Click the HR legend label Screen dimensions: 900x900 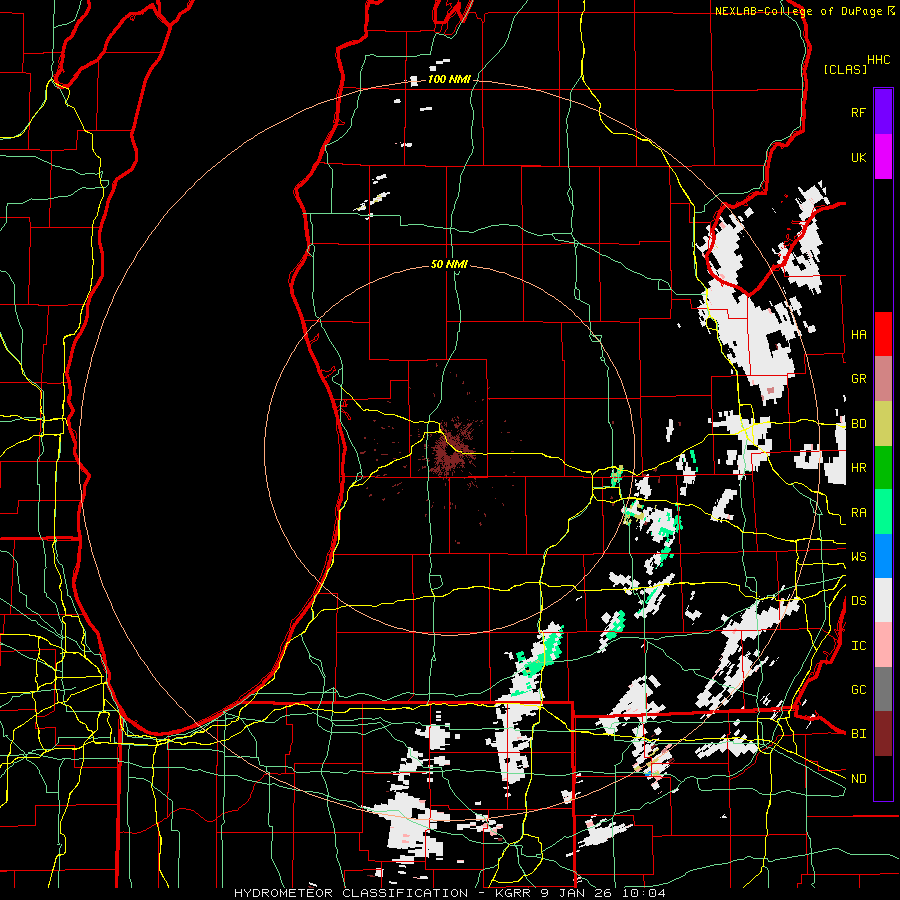859,468
